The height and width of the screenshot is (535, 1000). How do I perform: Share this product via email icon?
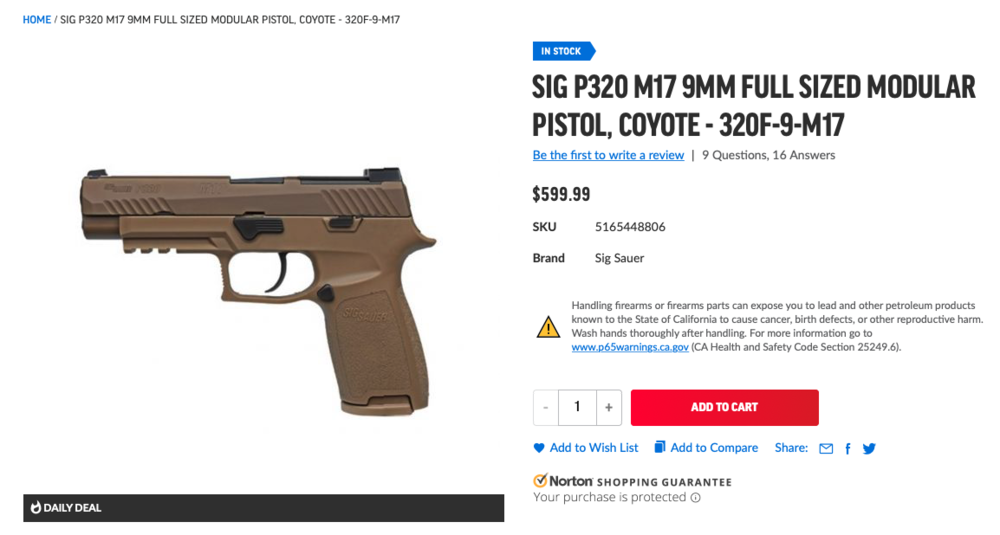pos(826,449)
